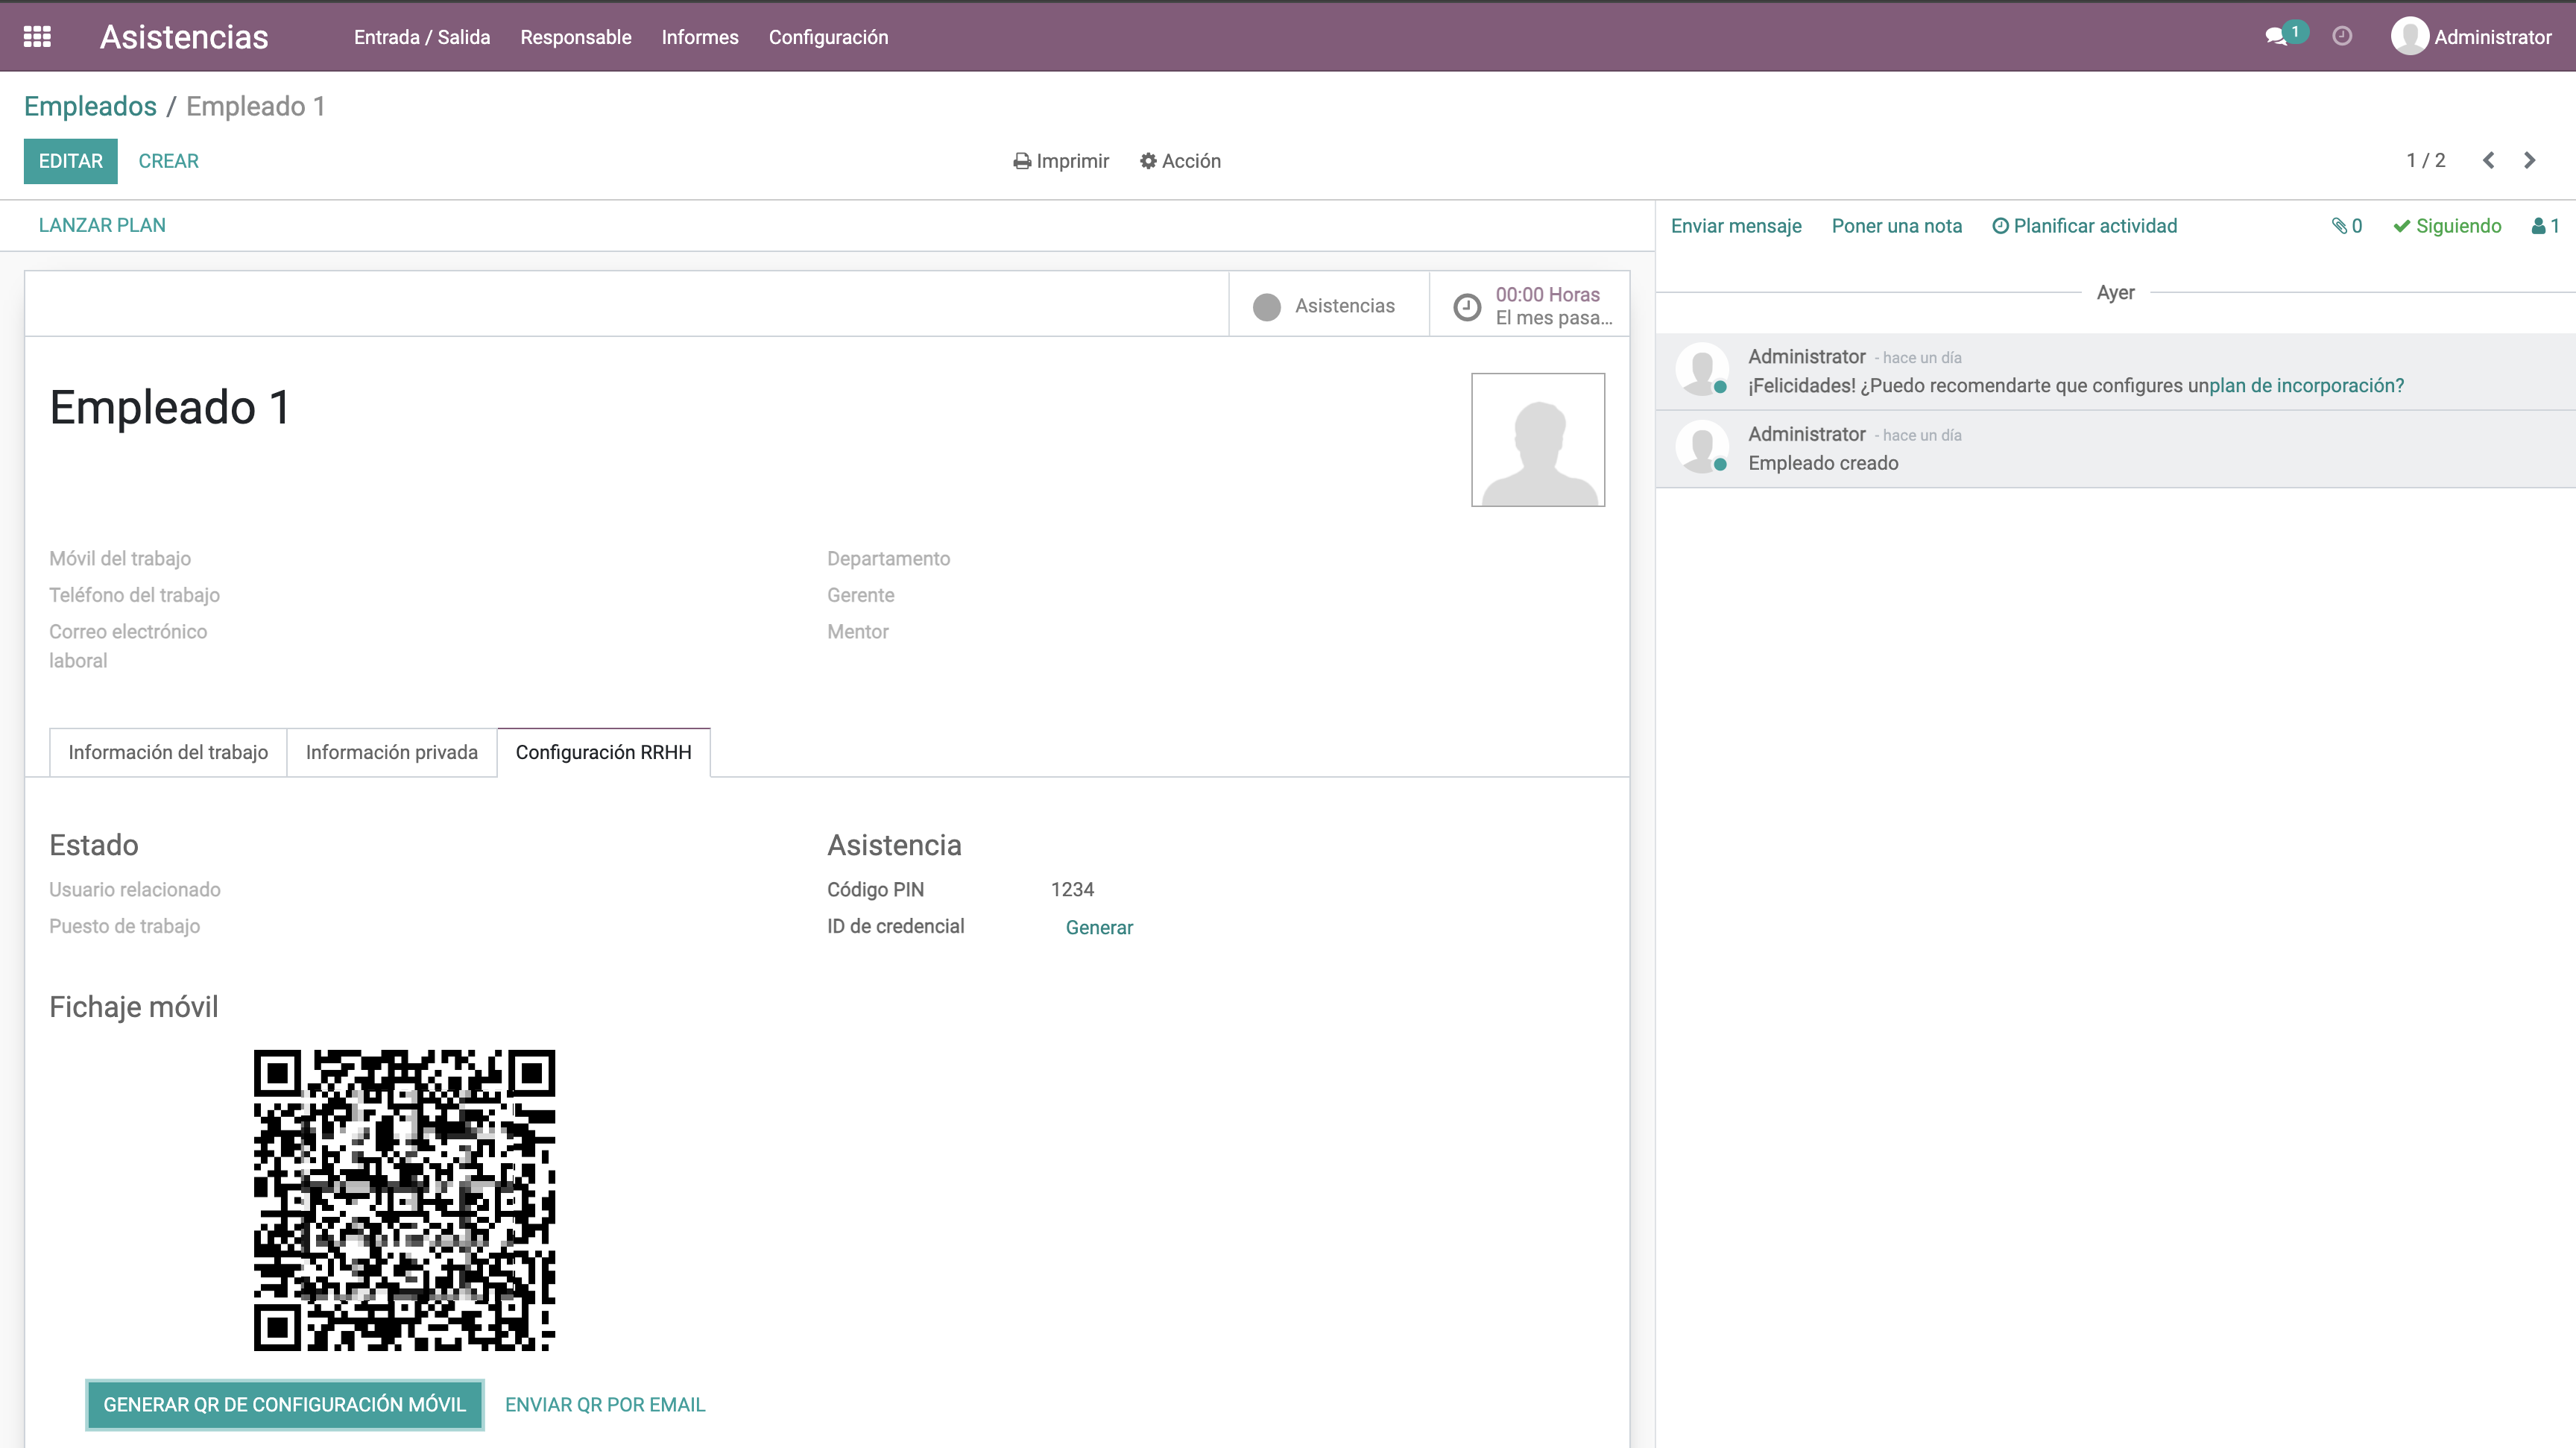Click the 'Puesto de trabajo' label
Viewport: 2576px width, 1448px height.
coord(125,926)
